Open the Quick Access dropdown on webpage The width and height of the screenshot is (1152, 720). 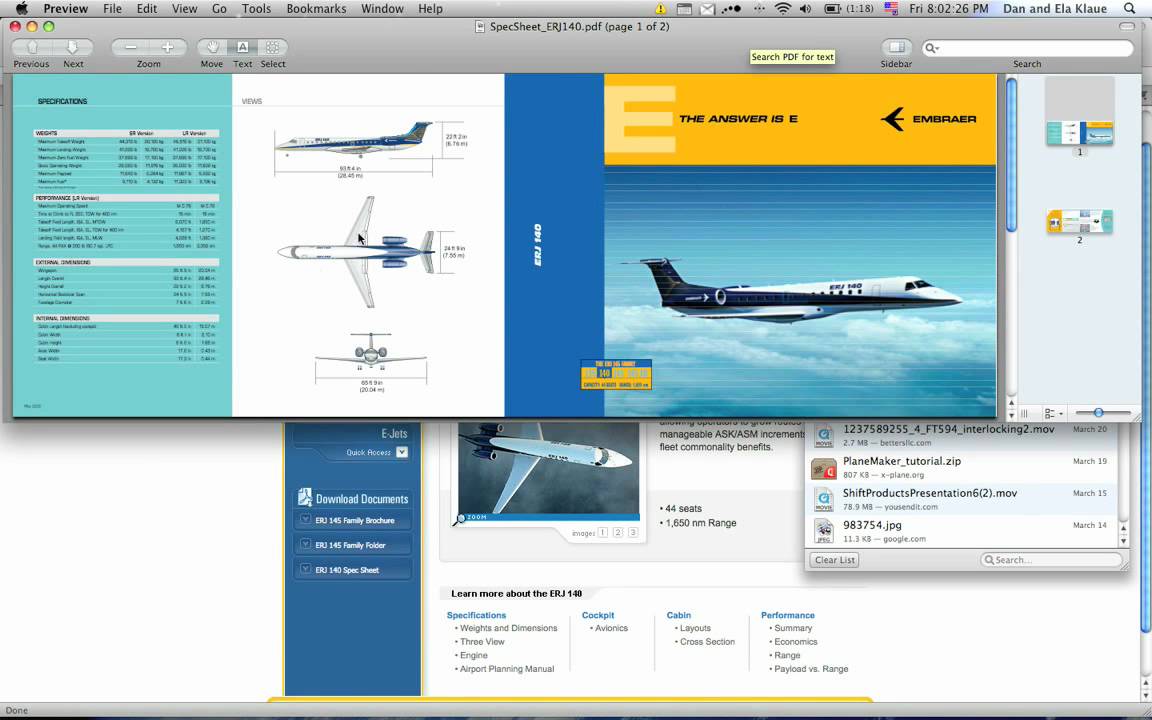click(x=402, y=453)
